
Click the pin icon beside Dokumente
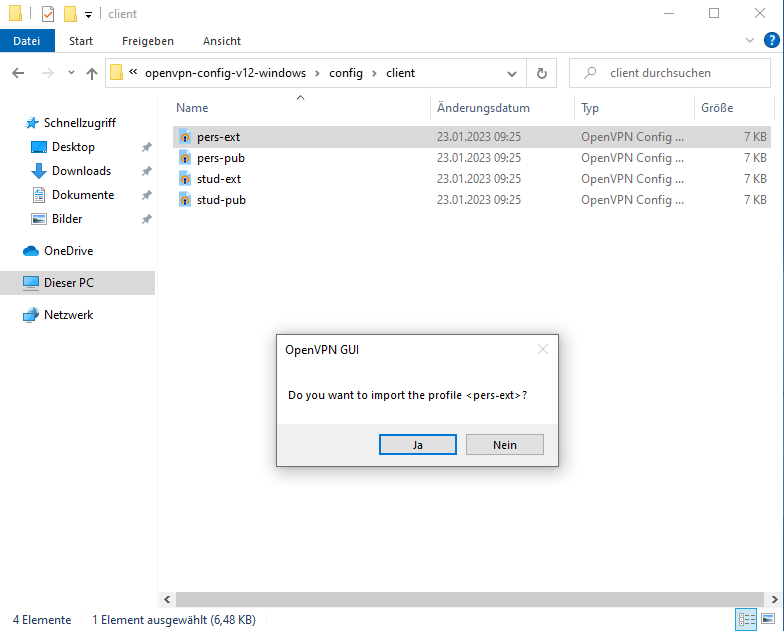[x=146, y=195]
